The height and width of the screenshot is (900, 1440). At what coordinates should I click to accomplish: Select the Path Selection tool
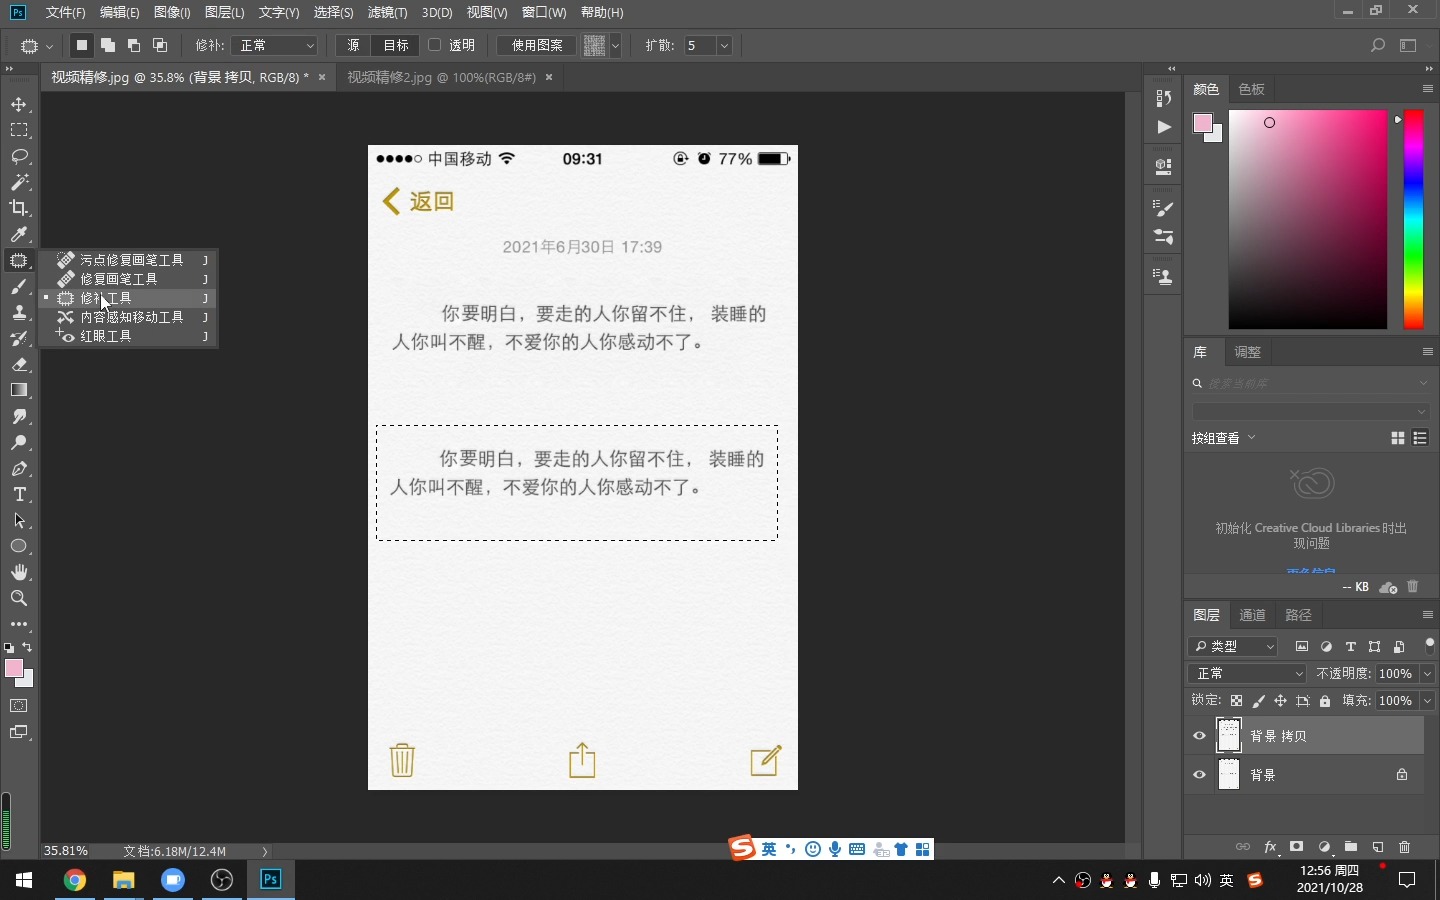[19, 521]
